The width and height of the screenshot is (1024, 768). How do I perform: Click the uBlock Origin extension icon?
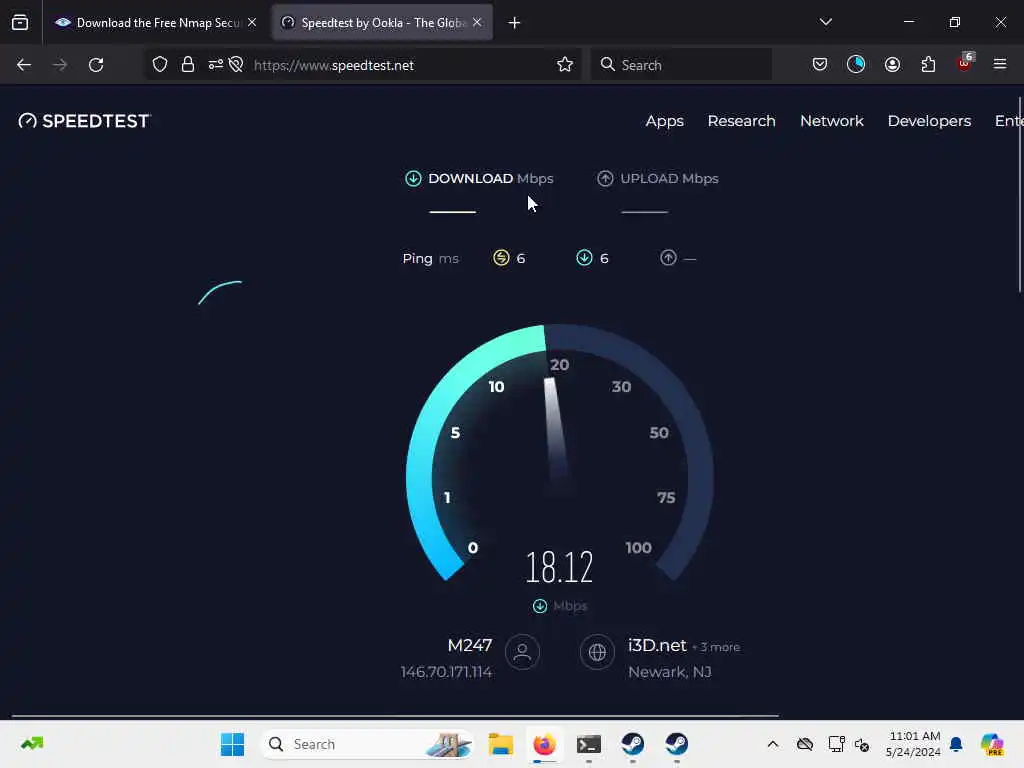(965, 63)
